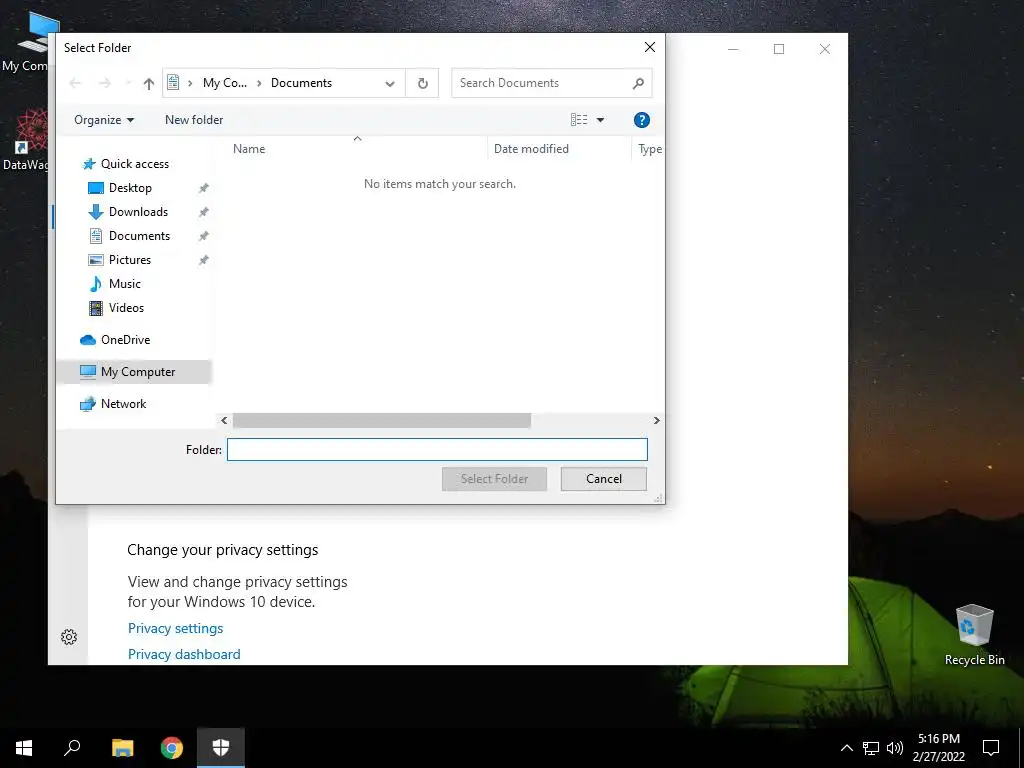Unpin Desktop using its pin icon

click(x=204, y=188)
